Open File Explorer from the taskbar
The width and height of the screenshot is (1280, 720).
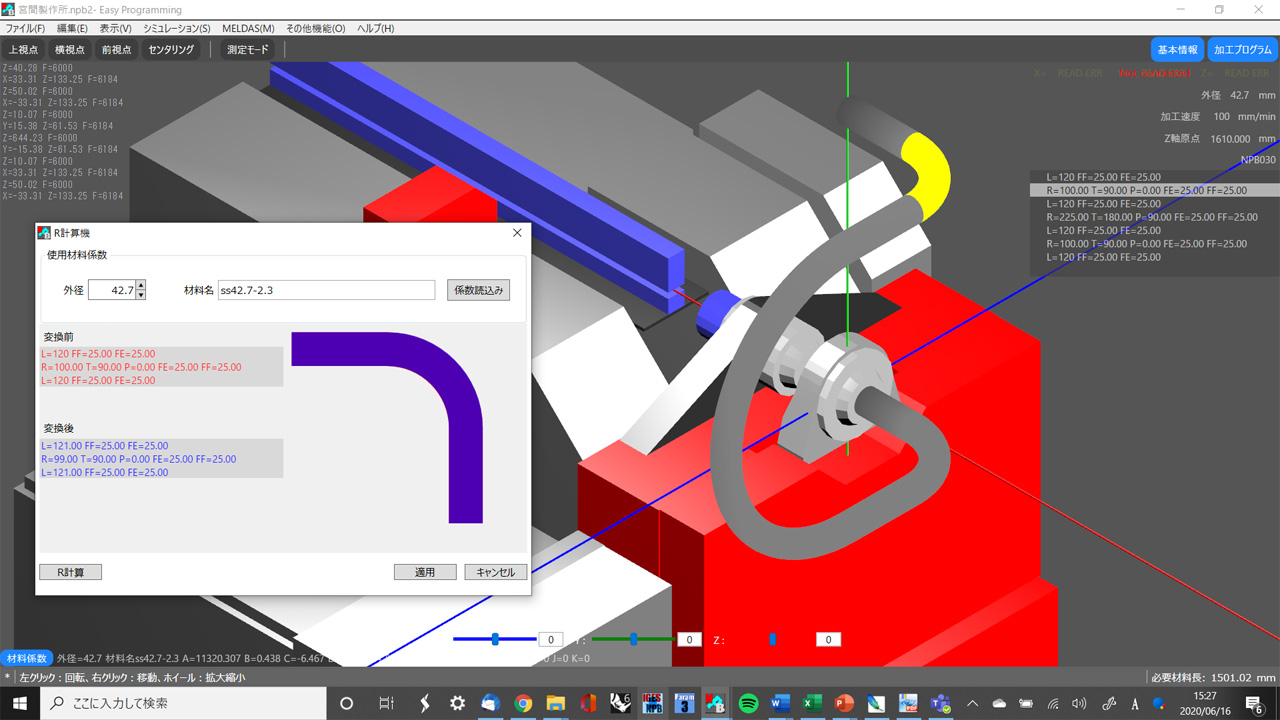(555, 703)
